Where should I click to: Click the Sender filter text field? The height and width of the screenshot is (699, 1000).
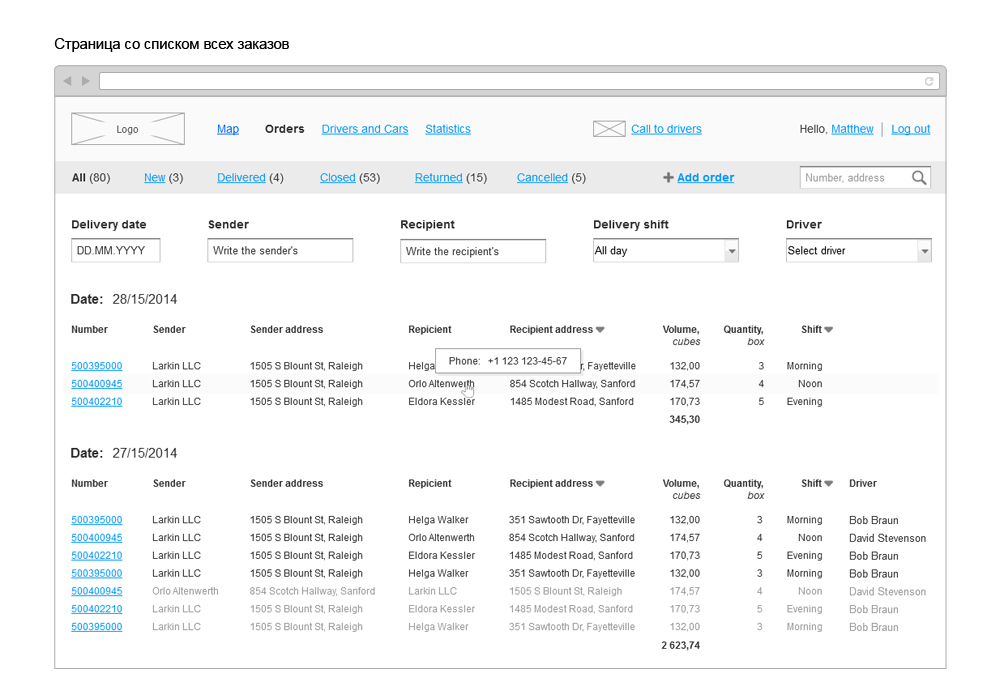280,251
